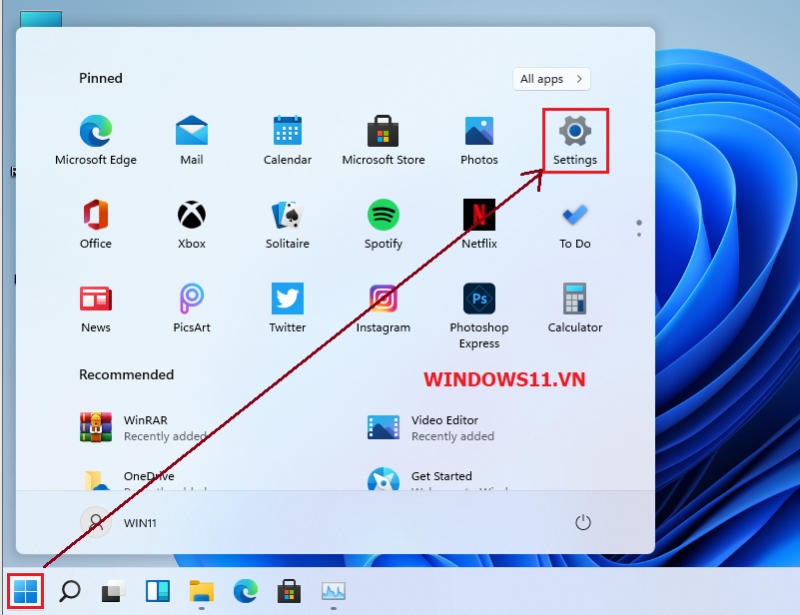Click the All apps button
The width and height of the screenshot is (800, 615).
(x=552, y=79)
